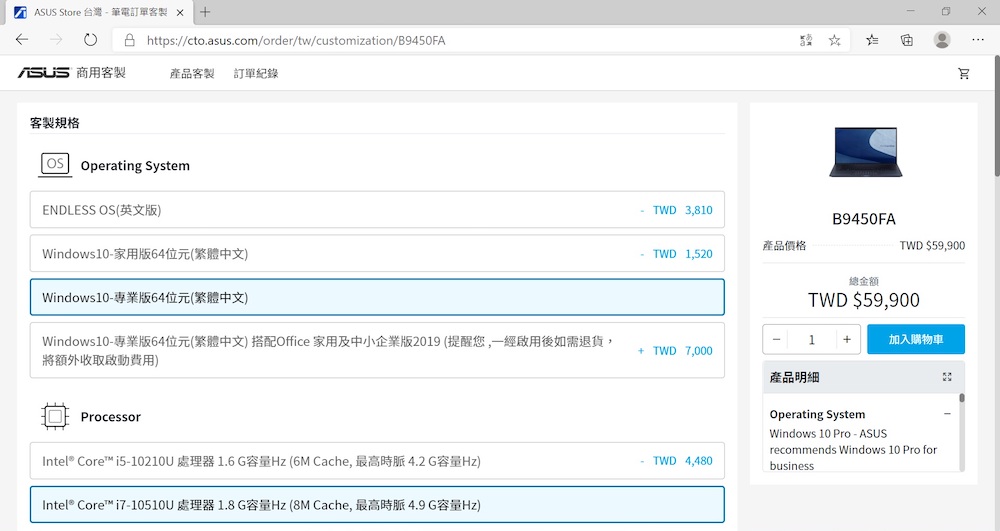Click the browser refresh button
This screenshot has width=1000, height=531.
(90, 40)
